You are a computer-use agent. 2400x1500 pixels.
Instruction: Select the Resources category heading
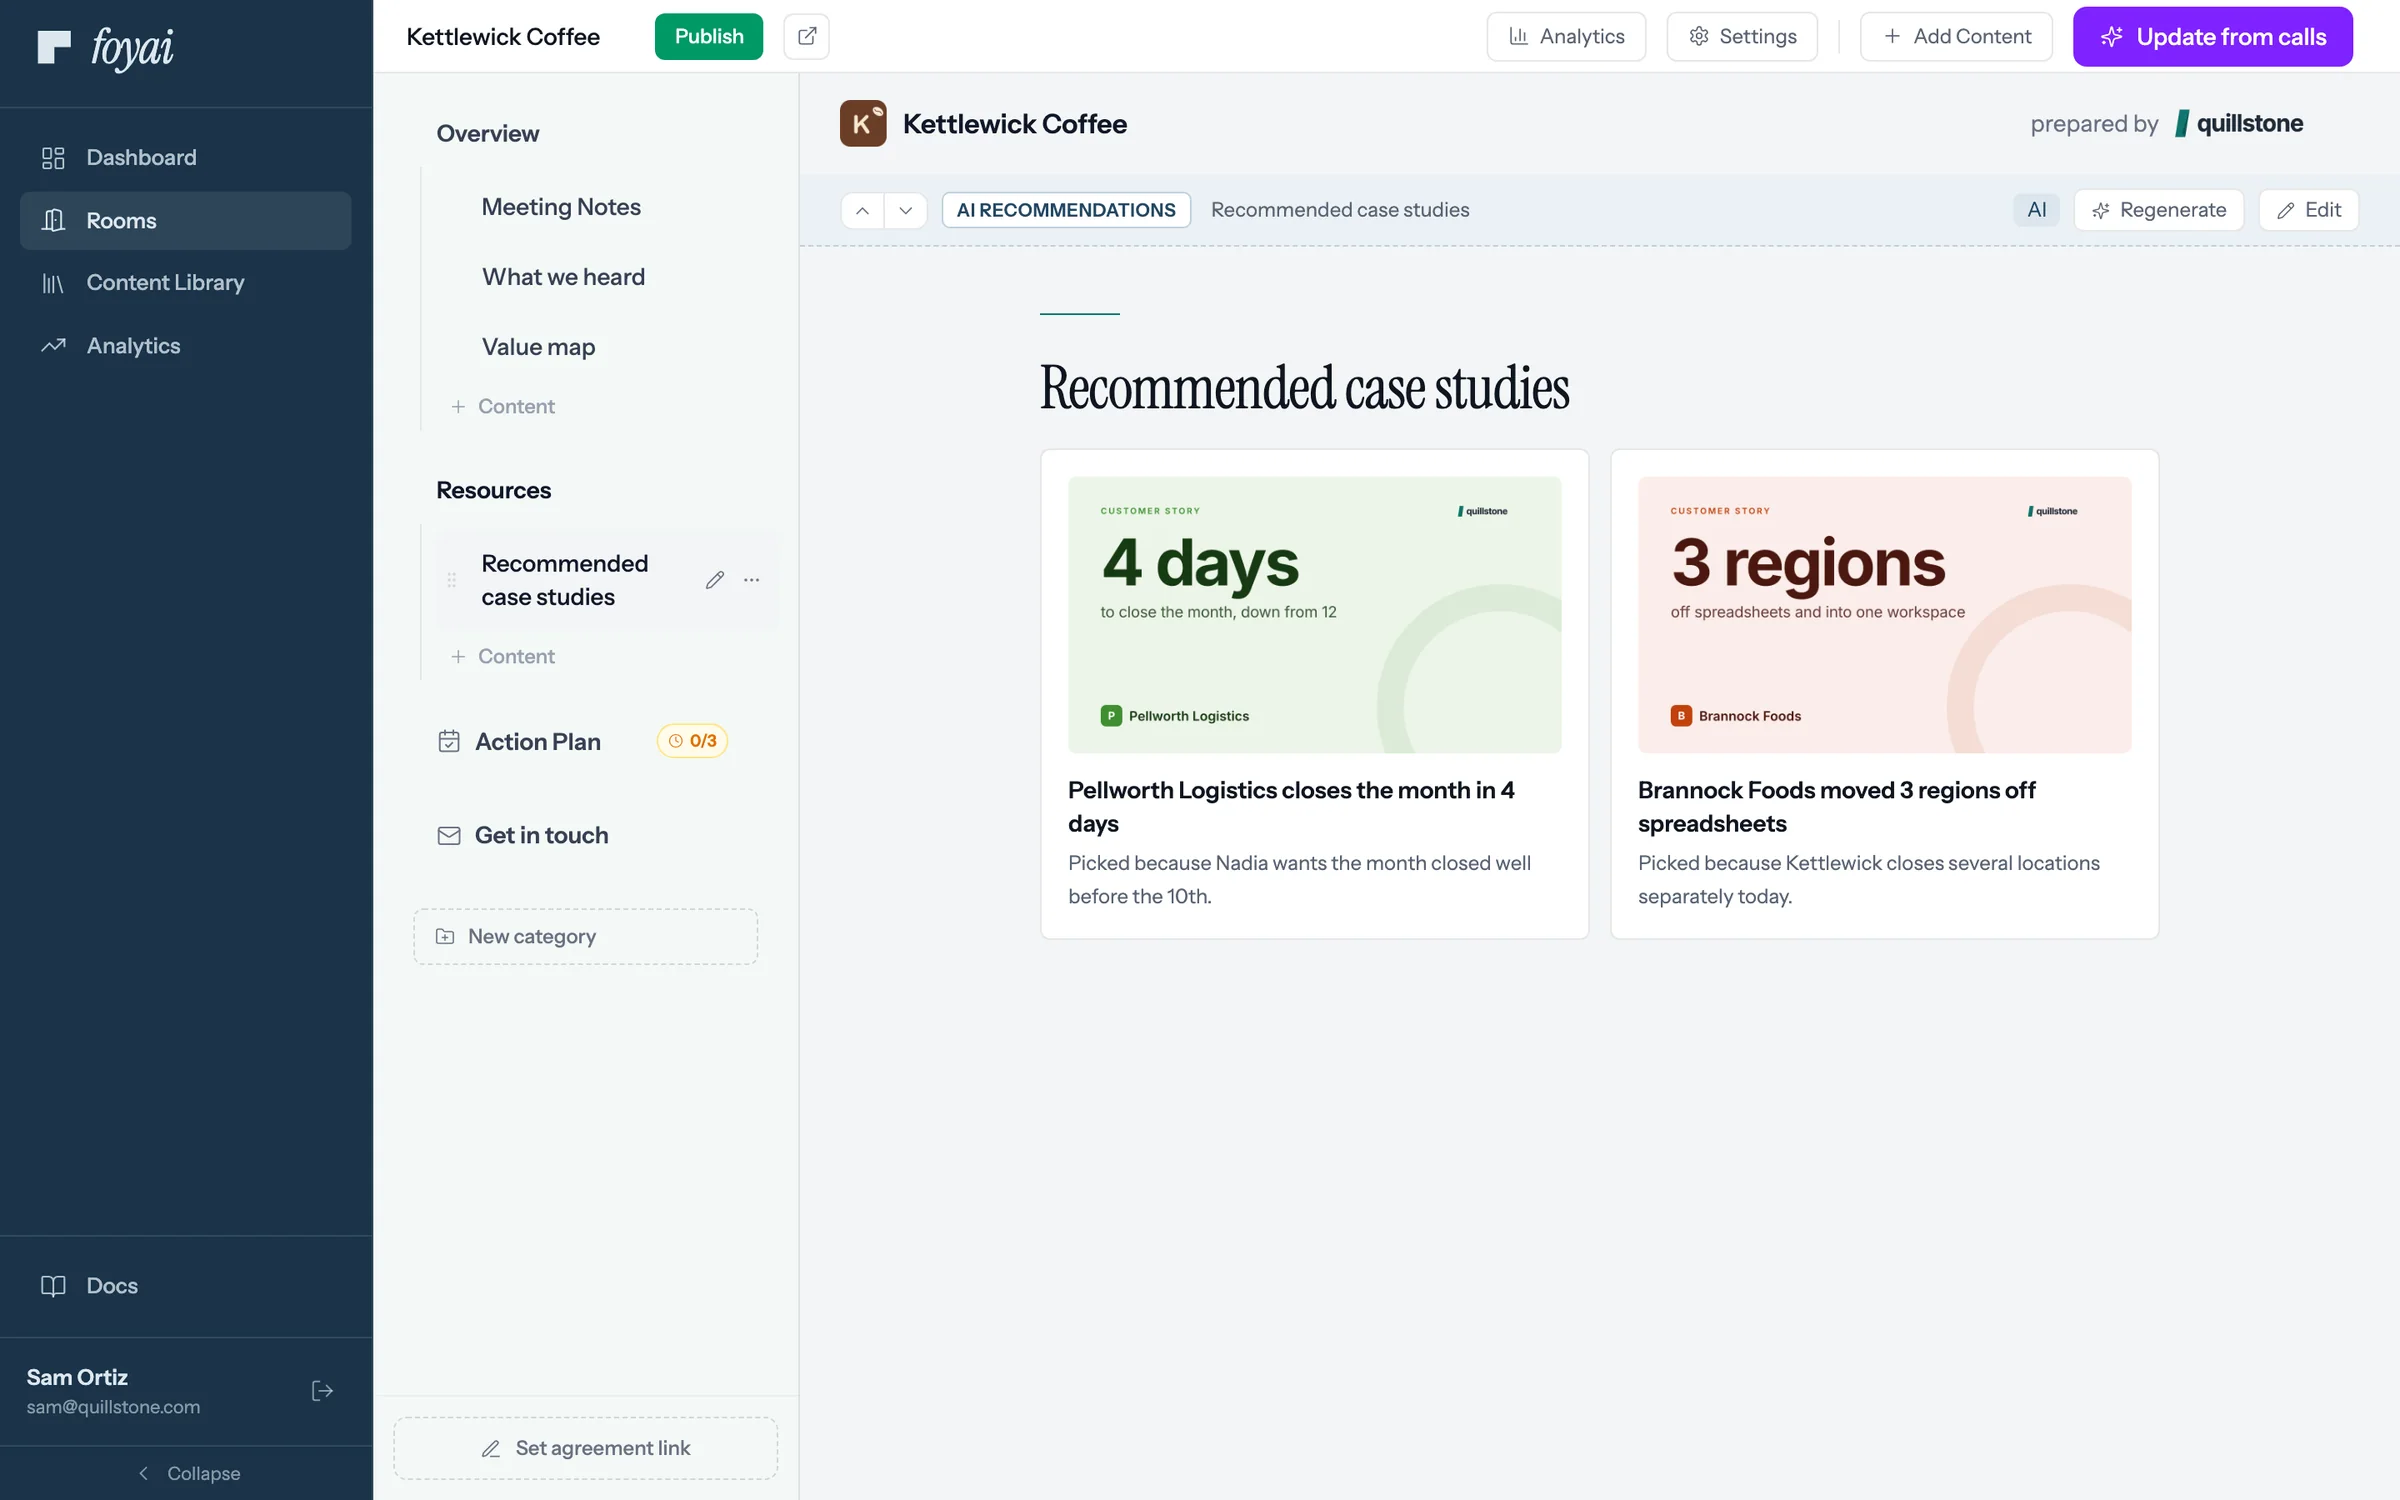pyautogui.click(x=493, y=491)
